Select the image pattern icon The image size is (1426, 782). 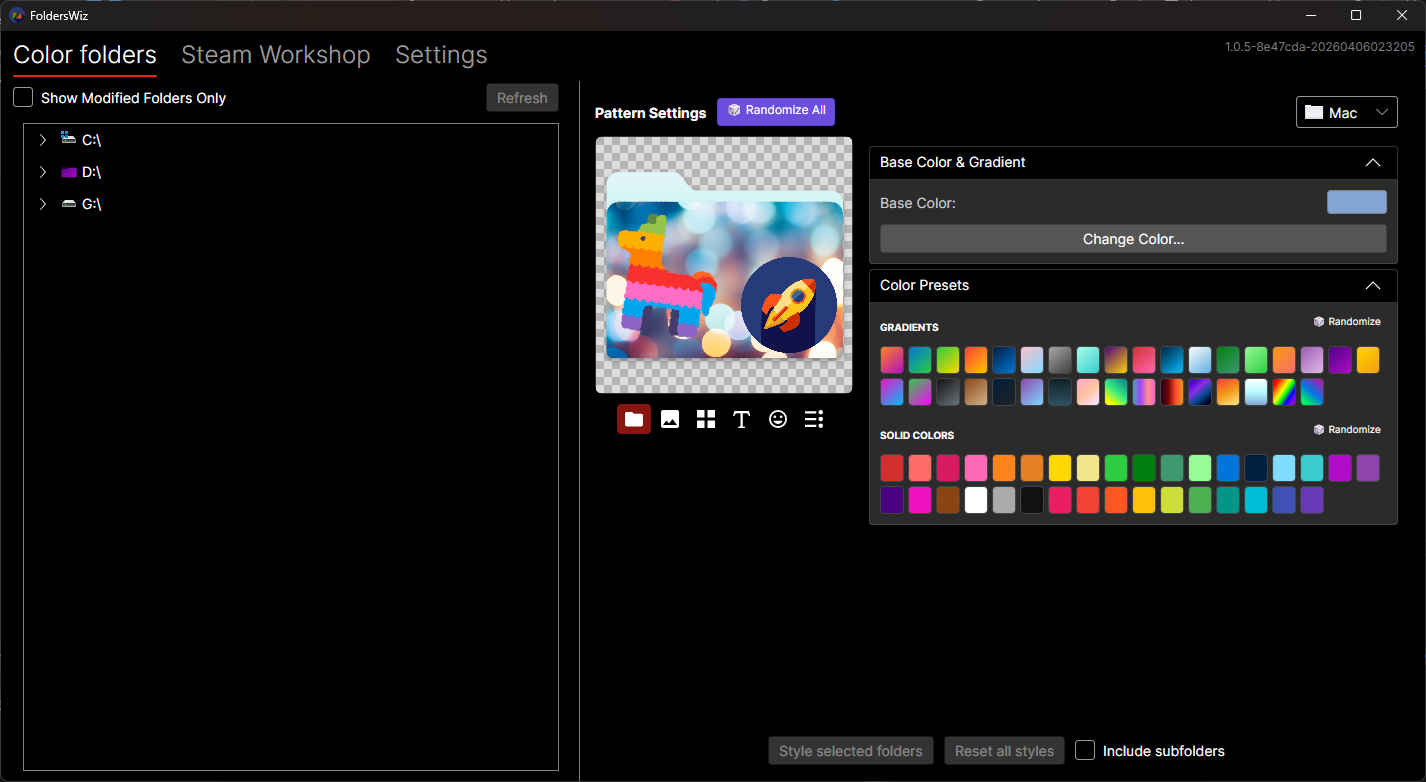[669, 419]
